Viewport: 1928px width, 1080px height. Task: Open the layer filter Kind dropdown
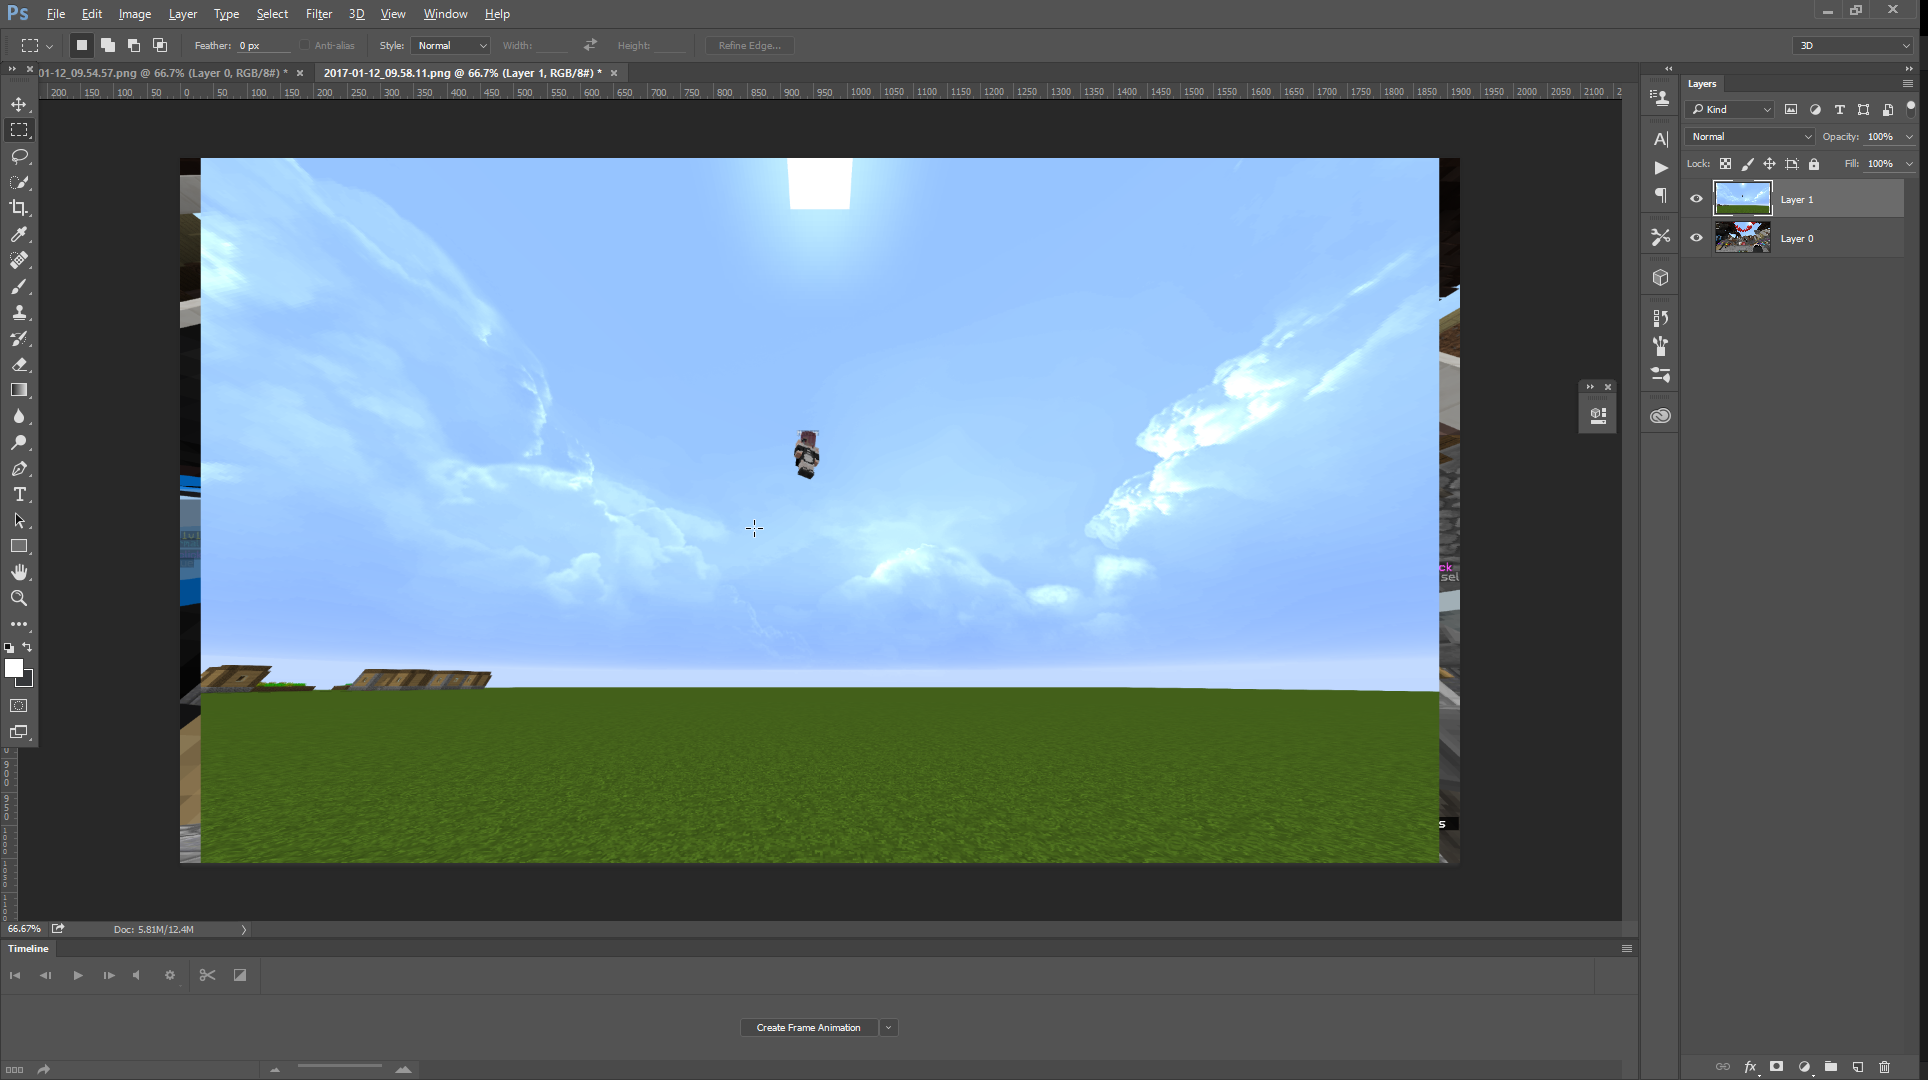1730,109
